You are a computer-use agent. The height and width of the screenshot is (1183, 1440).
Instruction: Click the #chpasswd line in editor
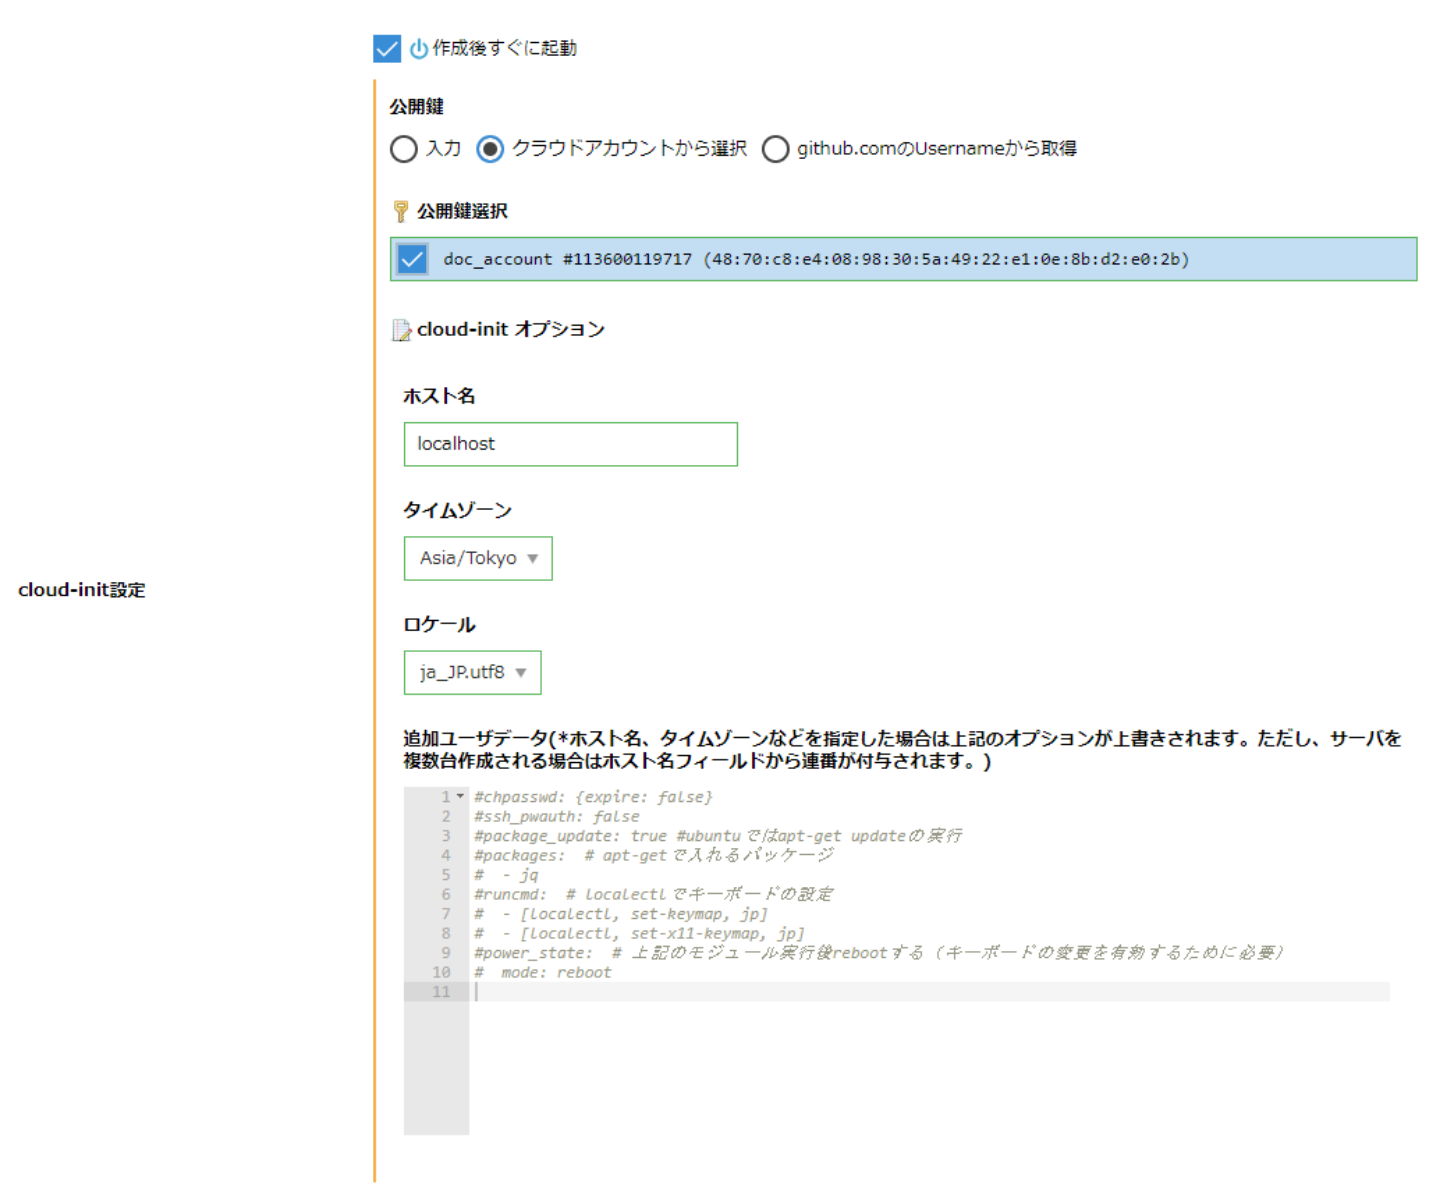click(x=593, y=797)
